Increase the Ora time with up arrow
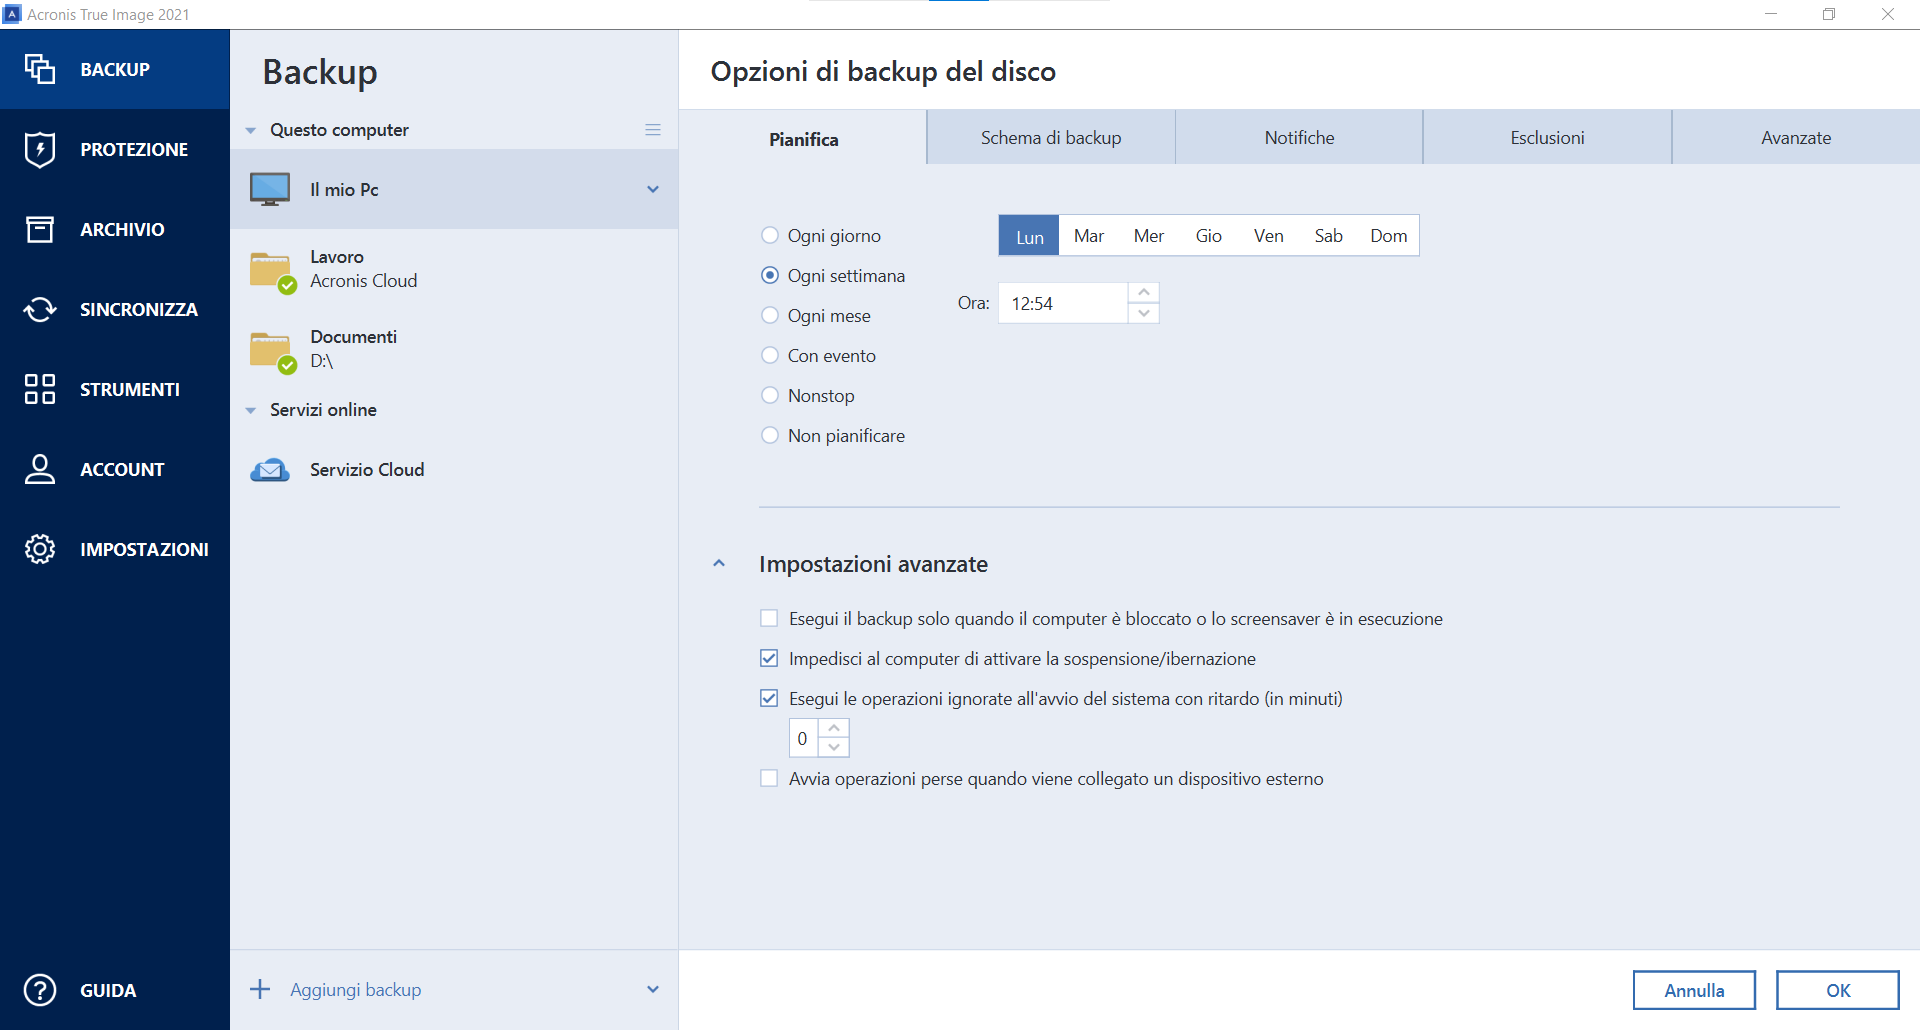1920x1030 pixels. [1144, 292]
